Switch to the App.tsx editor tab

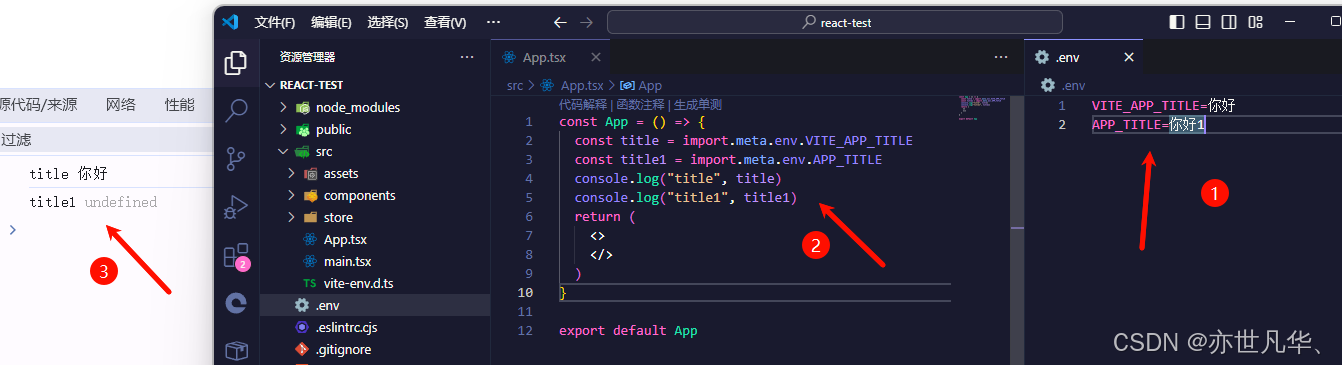[543, 58]
